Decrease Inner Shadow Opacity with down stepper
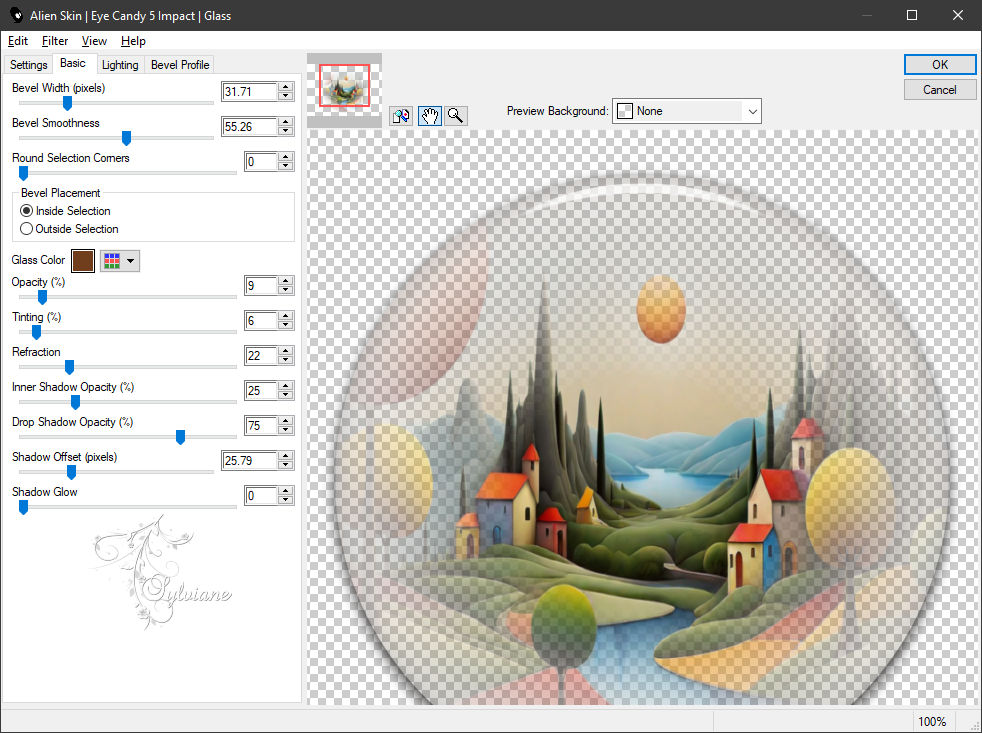 coord(286,395)
